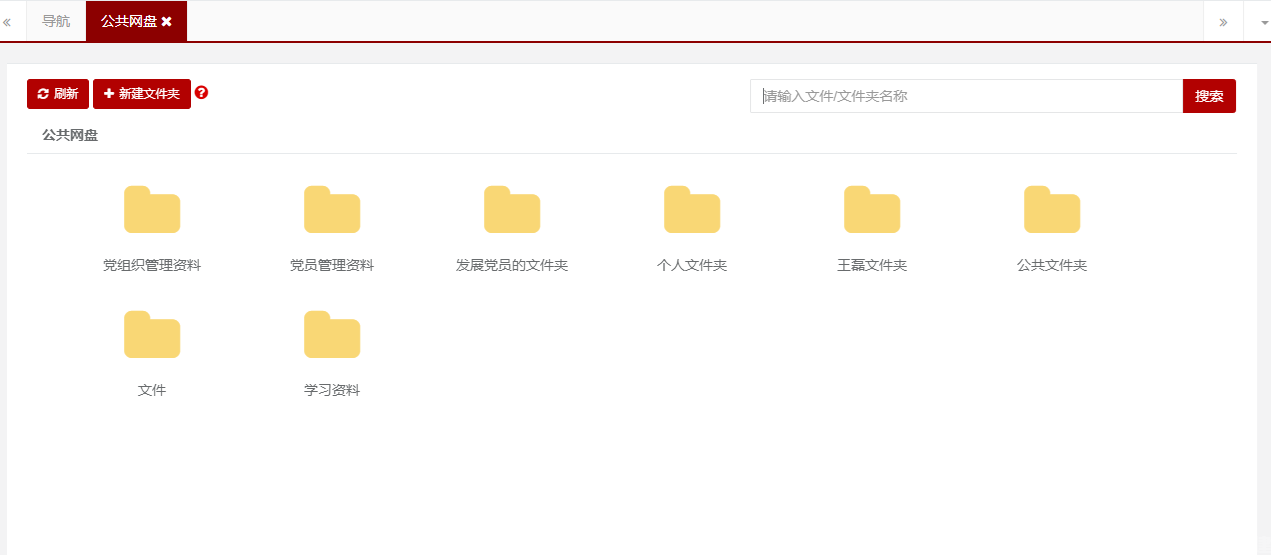Screen dimensions: 1271x555
Task: Click the red help question-mark icon
Action: click(x=202, y=92)
